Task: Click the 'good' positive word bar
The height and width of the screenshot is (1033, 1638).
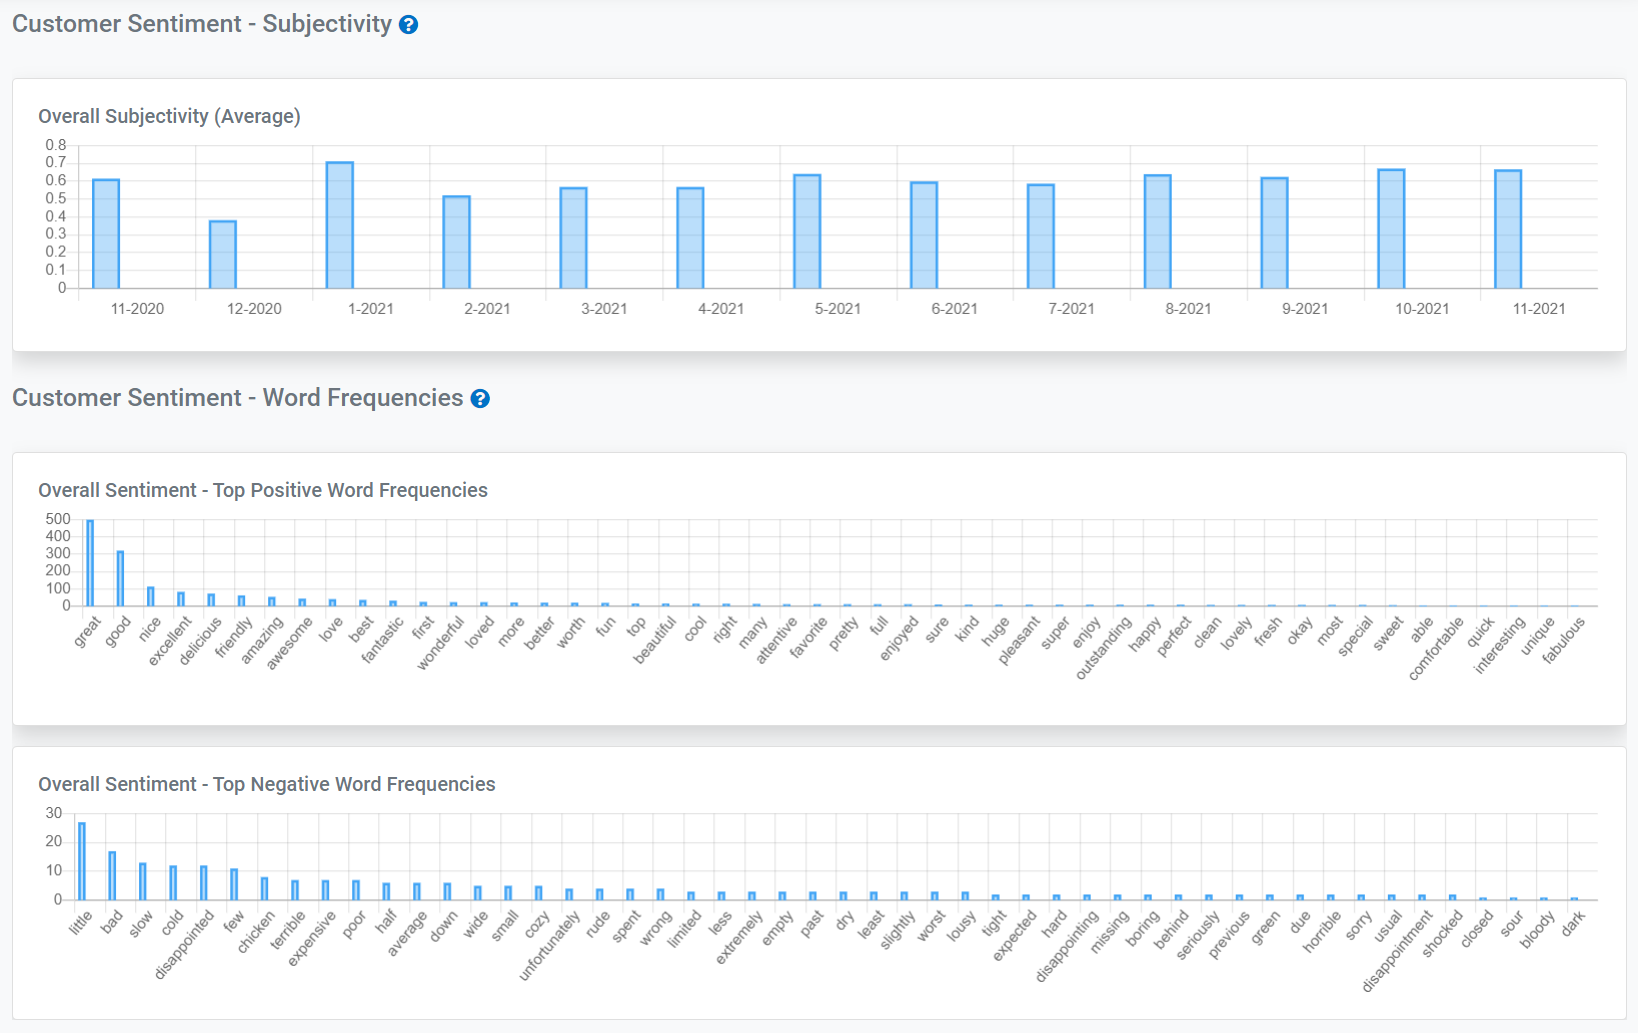Action: [x=120, y=579]
